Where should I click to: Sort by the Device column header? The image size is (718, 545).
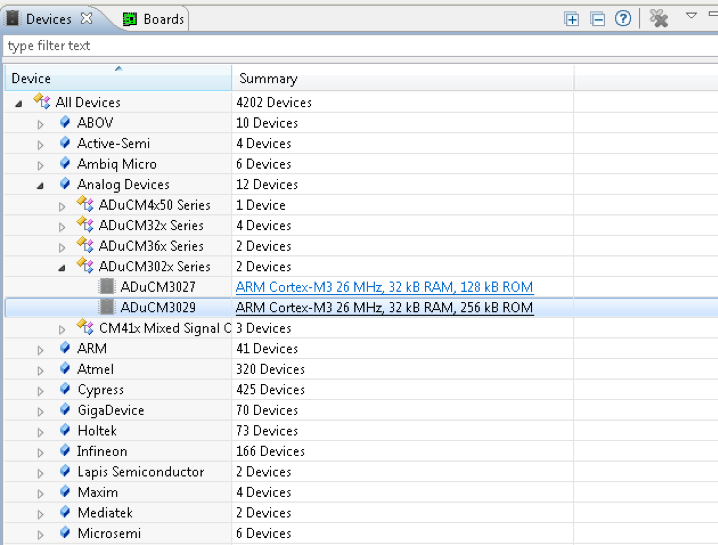(118, 78)
